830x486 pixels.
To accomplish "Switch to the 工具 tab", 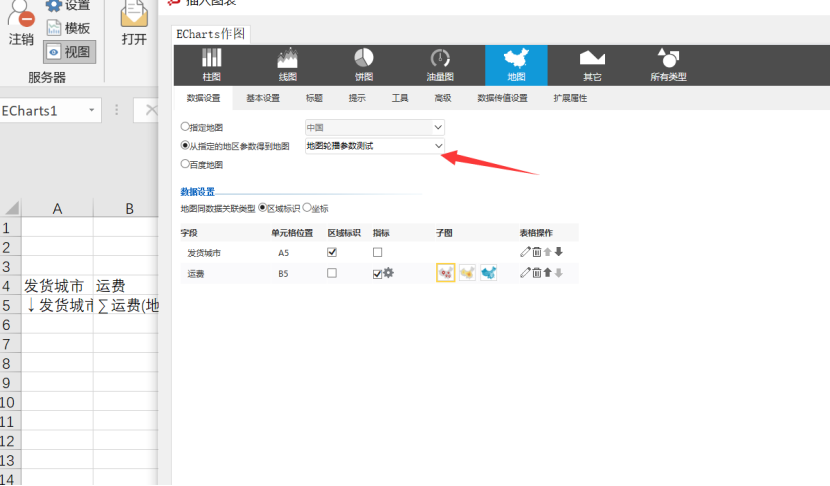I will [400, 98].
